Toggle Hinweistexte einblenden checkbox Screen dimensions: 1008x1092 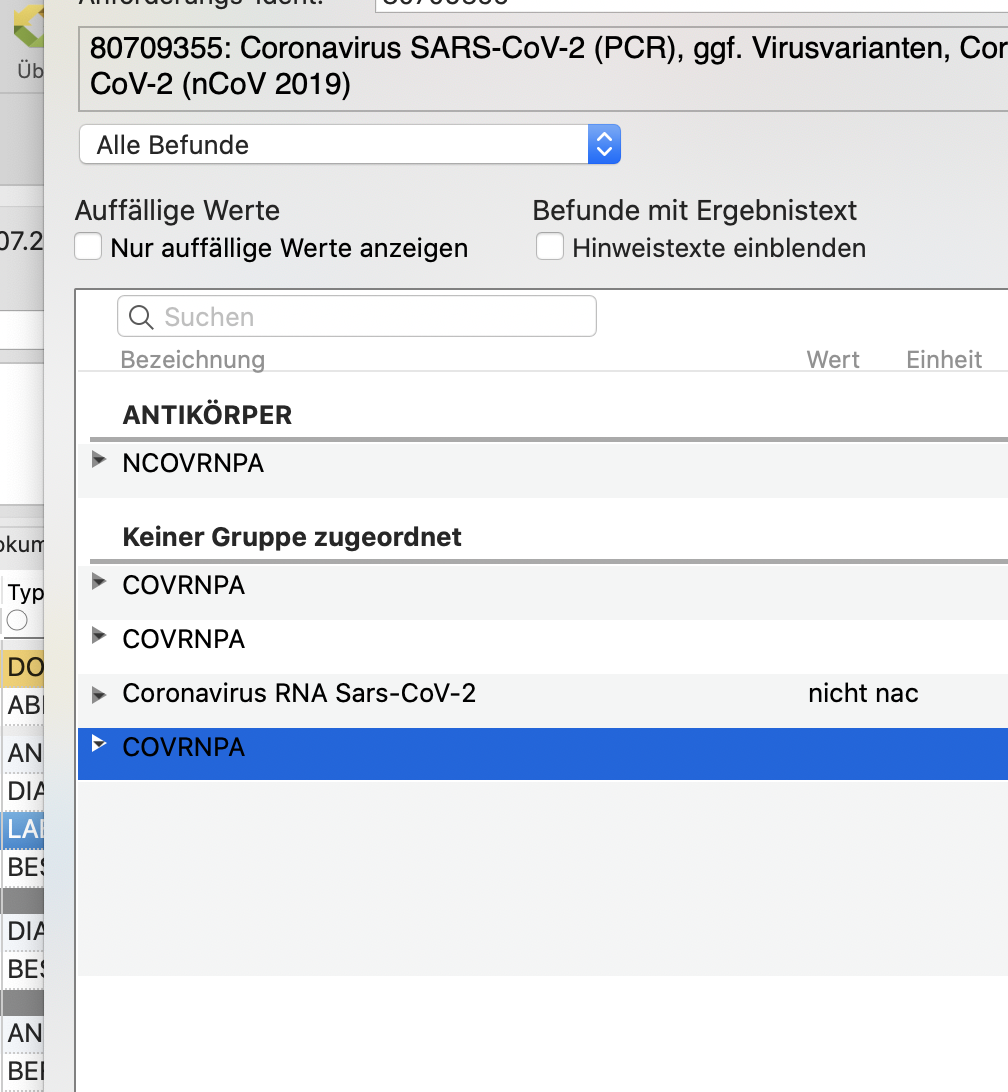tap(550, 247)
